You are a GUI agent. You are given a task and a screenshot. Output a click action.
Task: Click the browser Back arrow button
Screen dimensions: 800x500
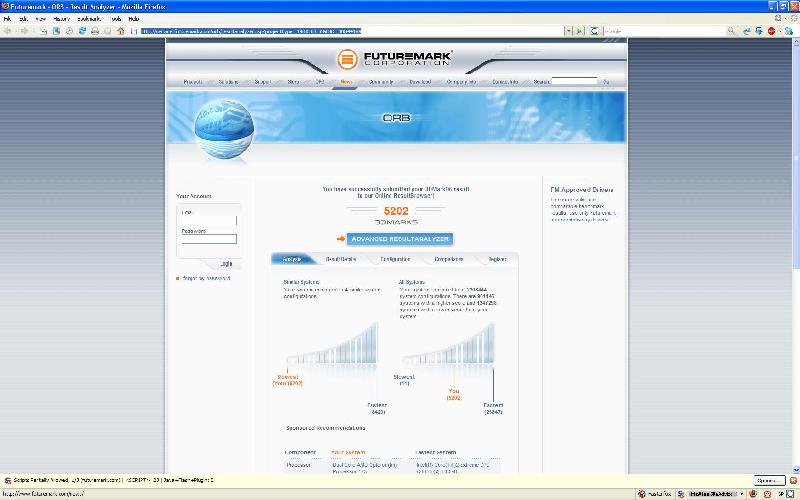pyautogui.click(x=8, y=31)
